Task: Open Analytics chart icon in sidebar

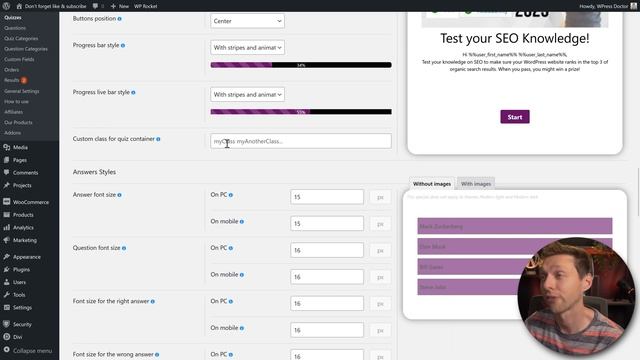Action: click(x=7, y=227)
